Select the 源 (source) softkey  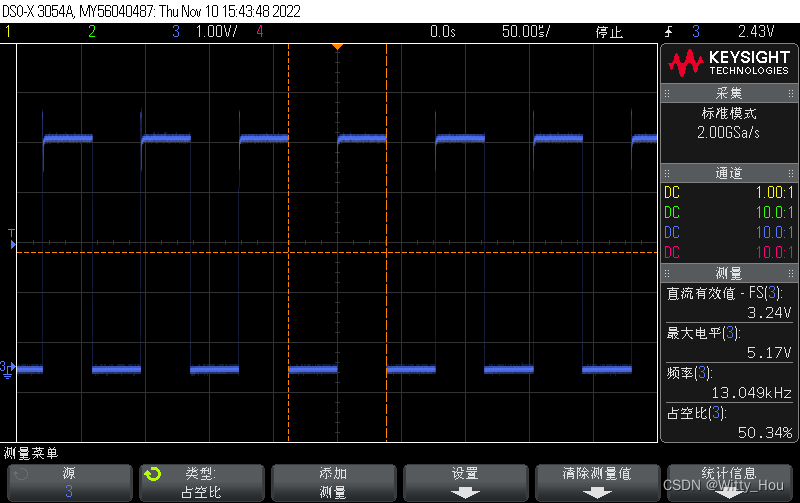point(69,483)
